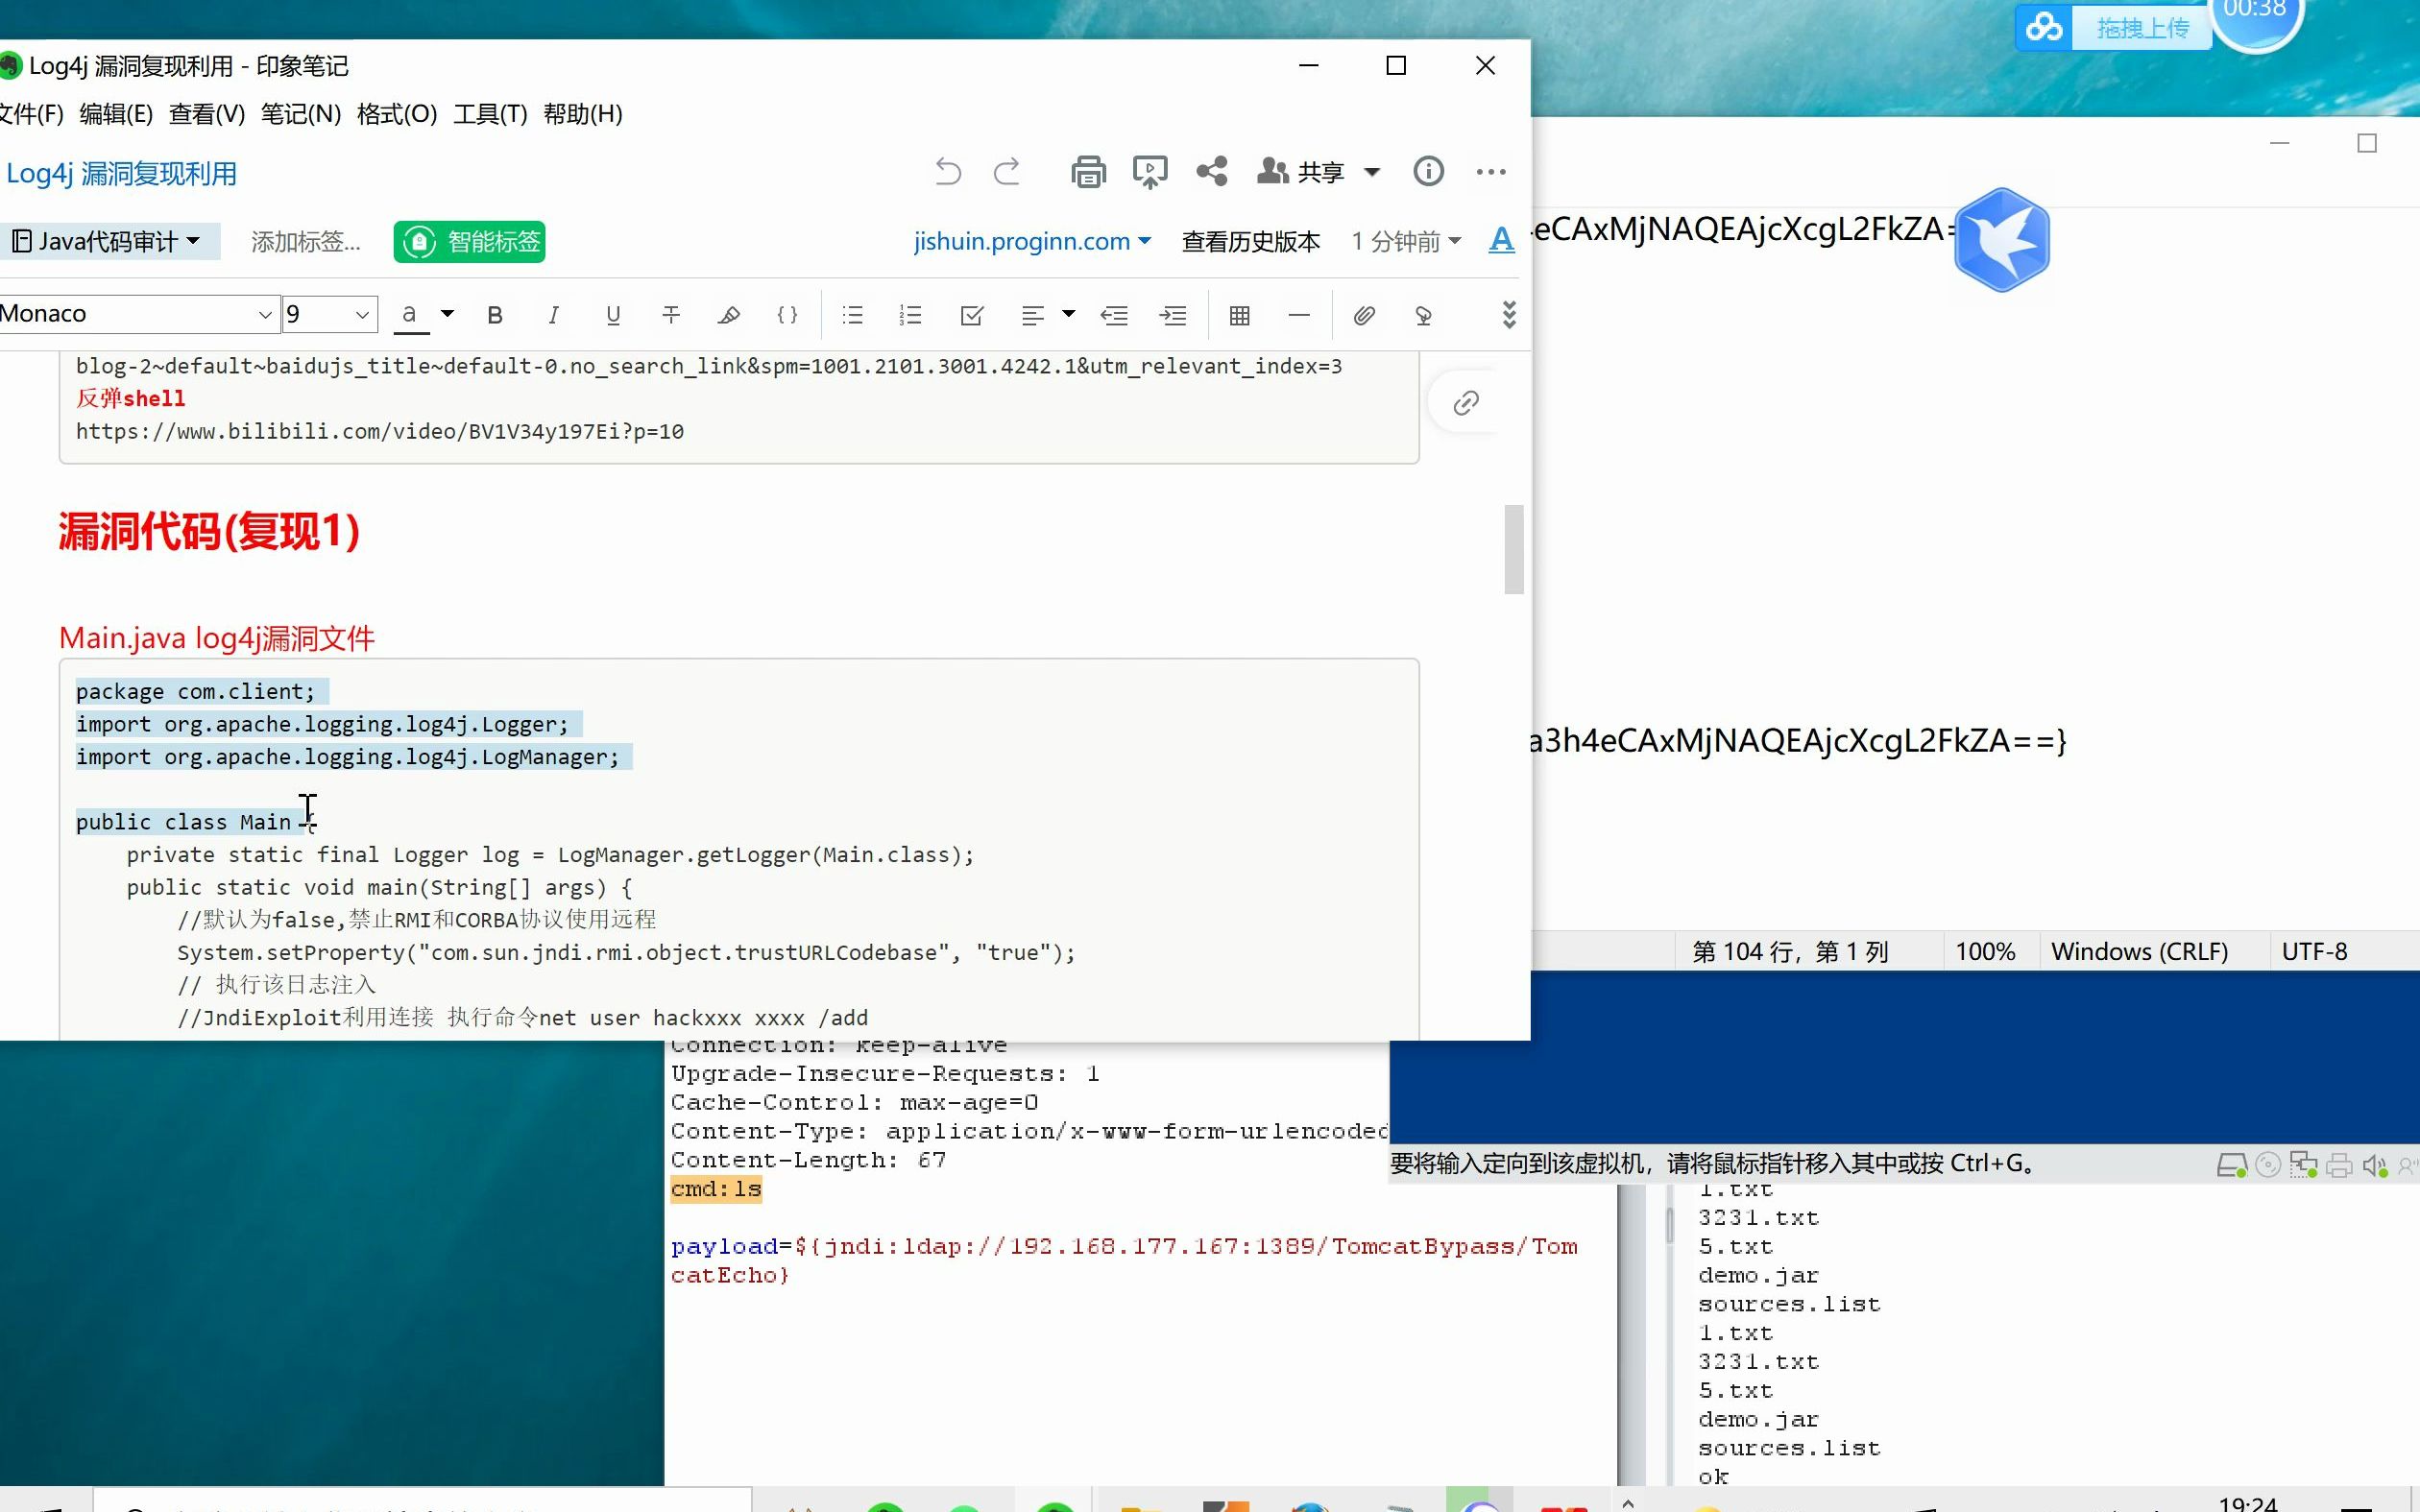
Task: Click the 智能标签 smart tag button
Action: click(469, 240)
